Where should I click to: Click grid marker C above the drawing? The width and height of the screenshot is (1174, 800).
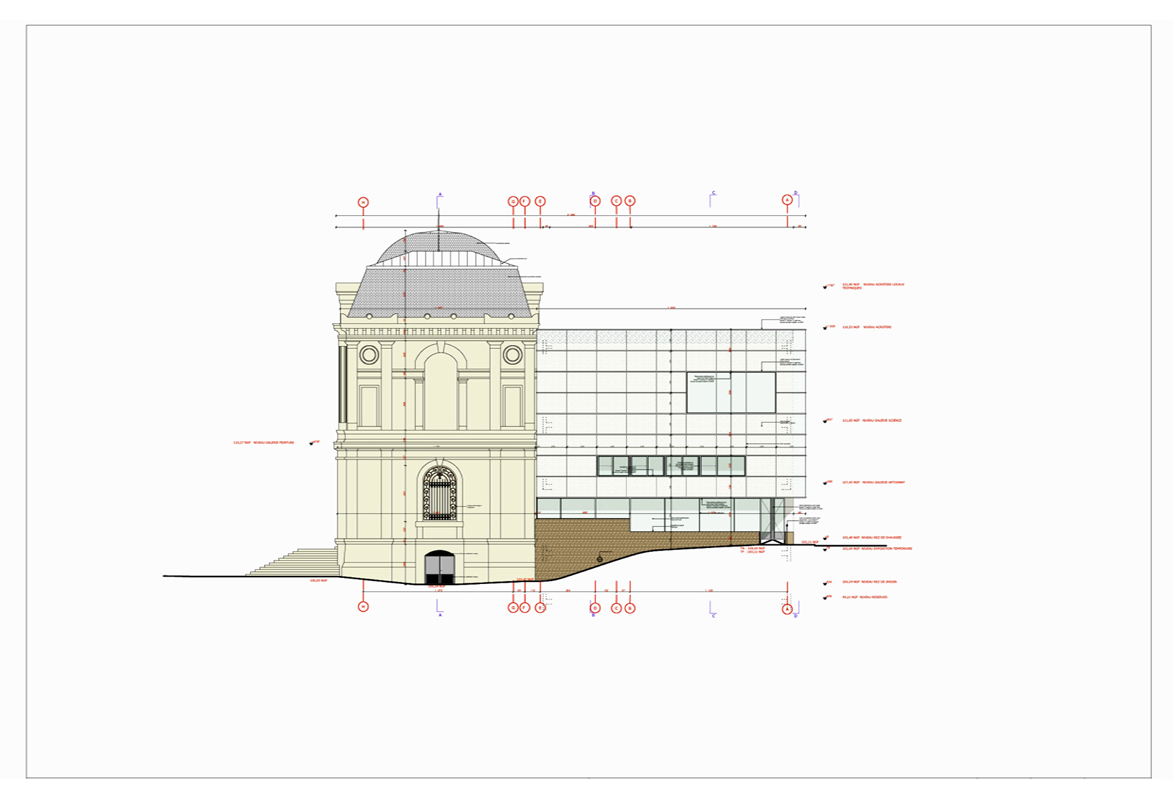pyautogui.click(x=616, y=201)
